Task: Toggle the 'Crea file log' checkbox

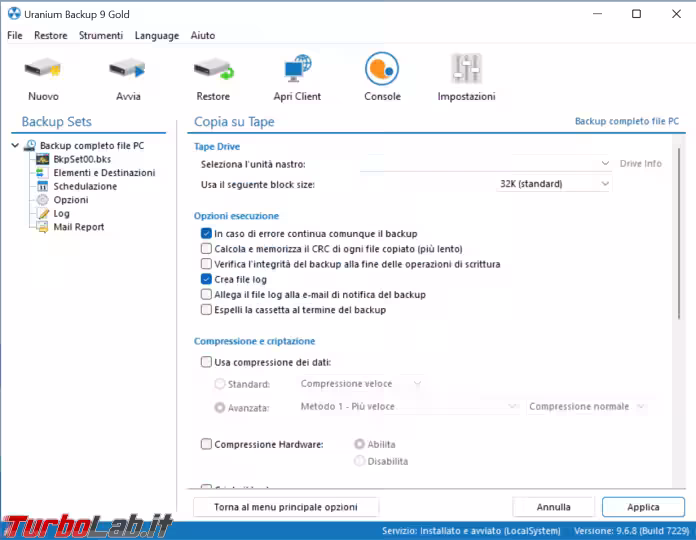Action: tap(206, 279)
